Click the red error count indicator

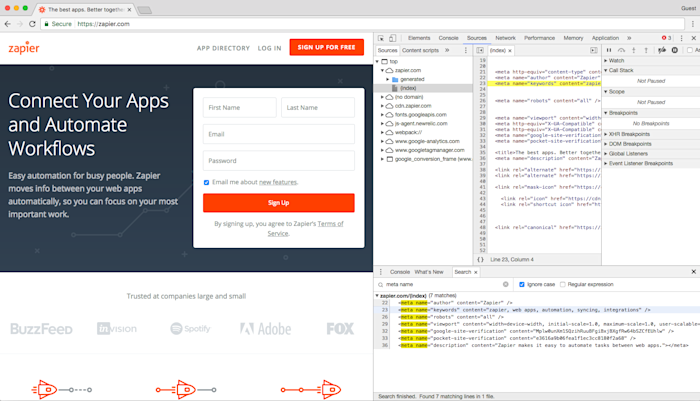pyautogui.click(x=667, y=38)
